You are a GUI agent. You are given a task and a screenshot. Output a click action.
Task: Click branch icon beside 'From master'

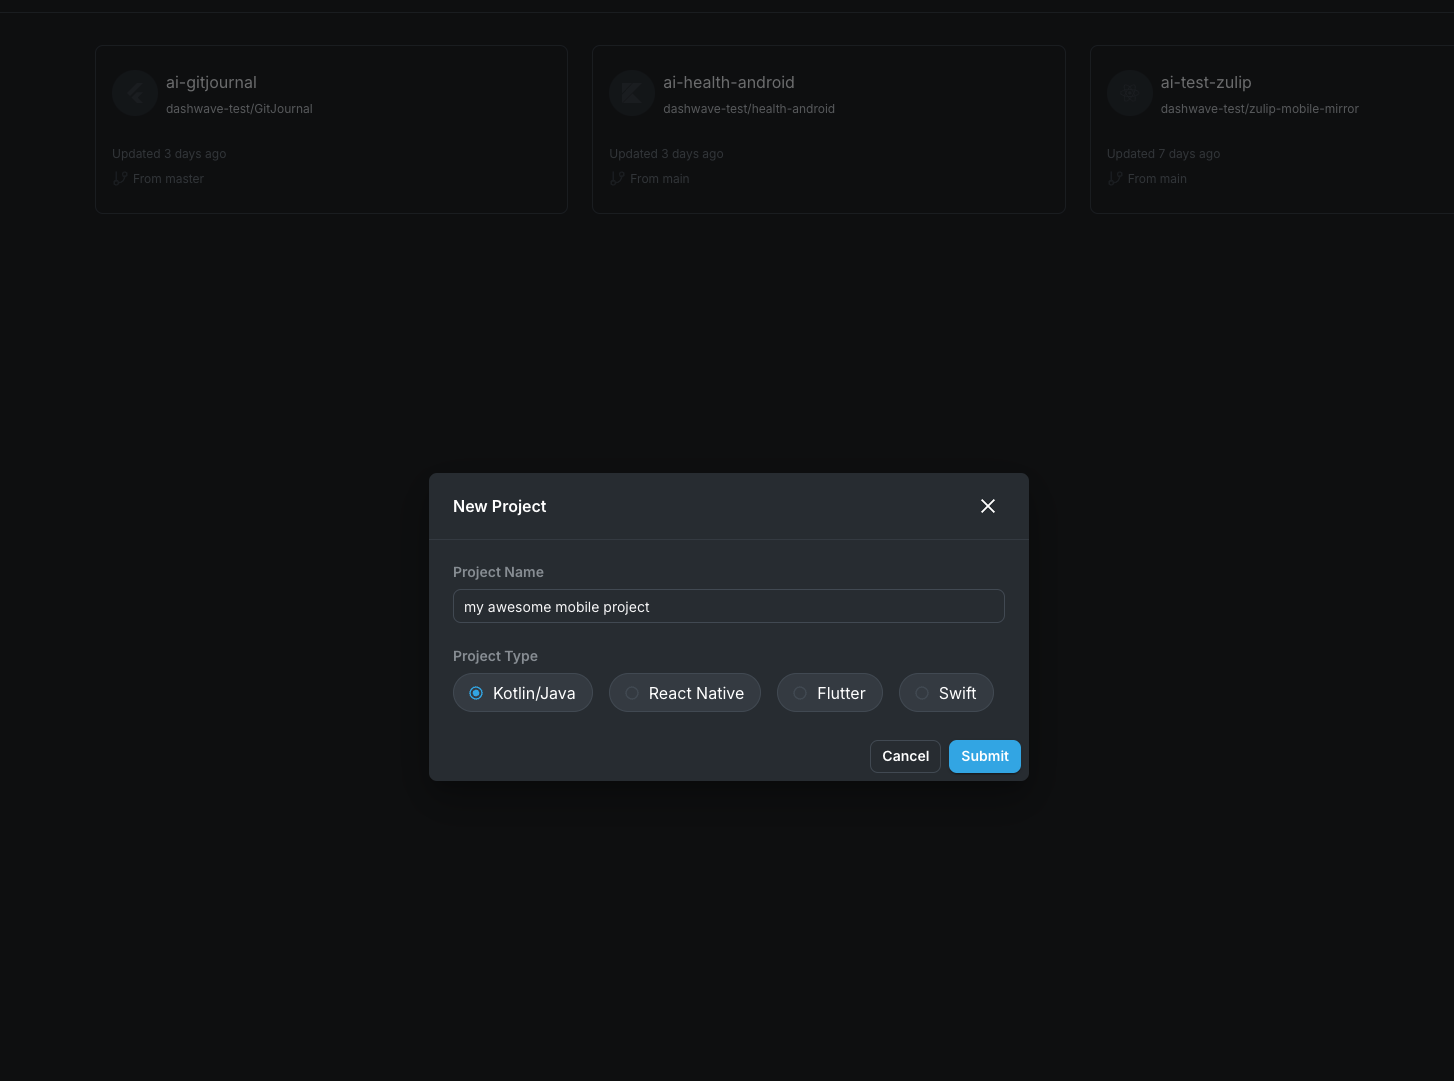120,179
